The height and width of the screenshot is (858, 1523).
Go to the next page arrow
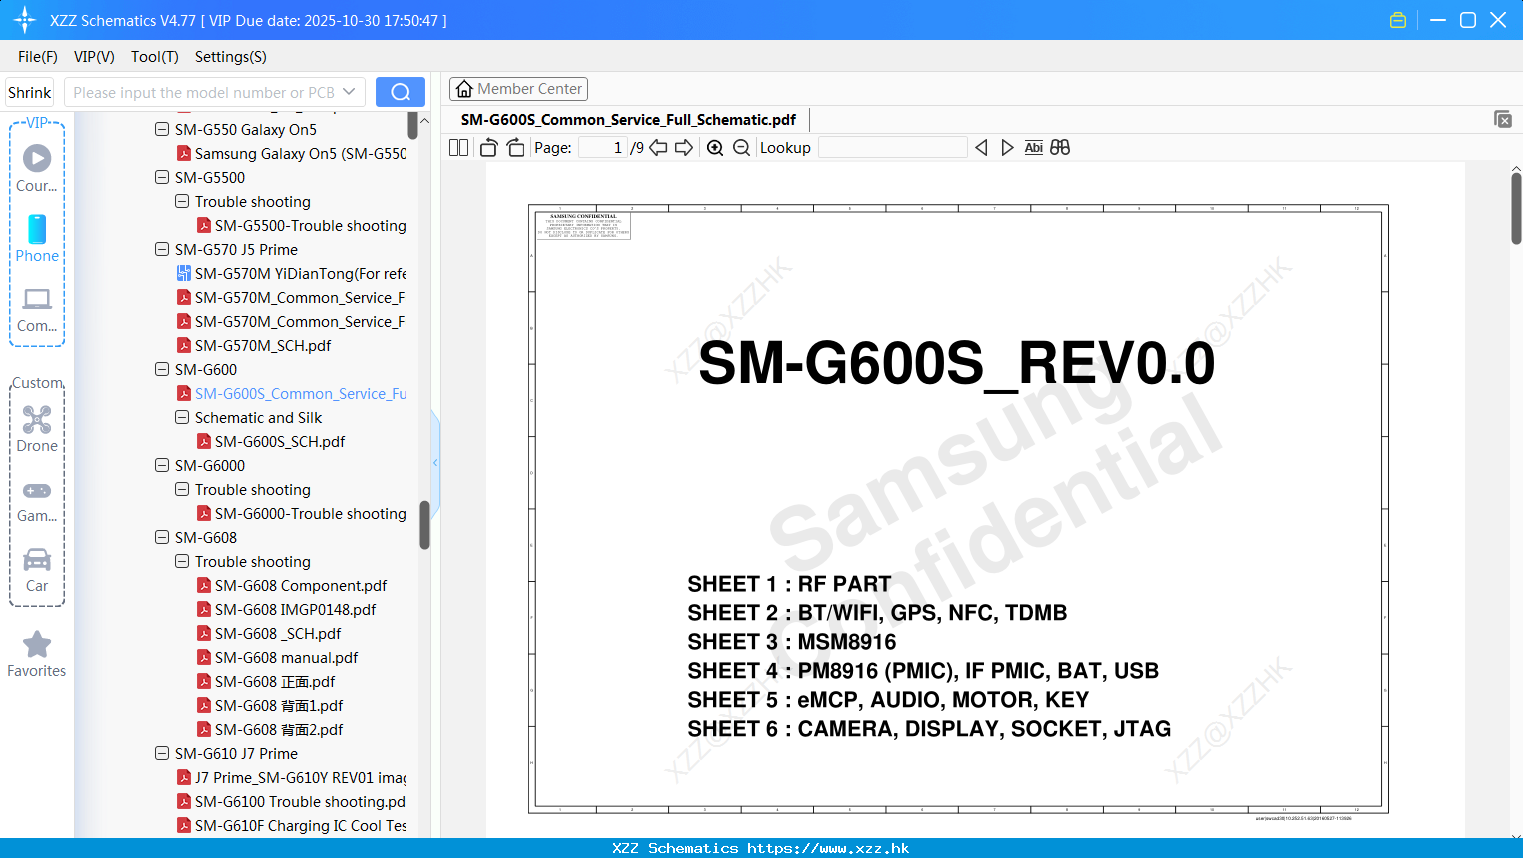coord(684,147)
